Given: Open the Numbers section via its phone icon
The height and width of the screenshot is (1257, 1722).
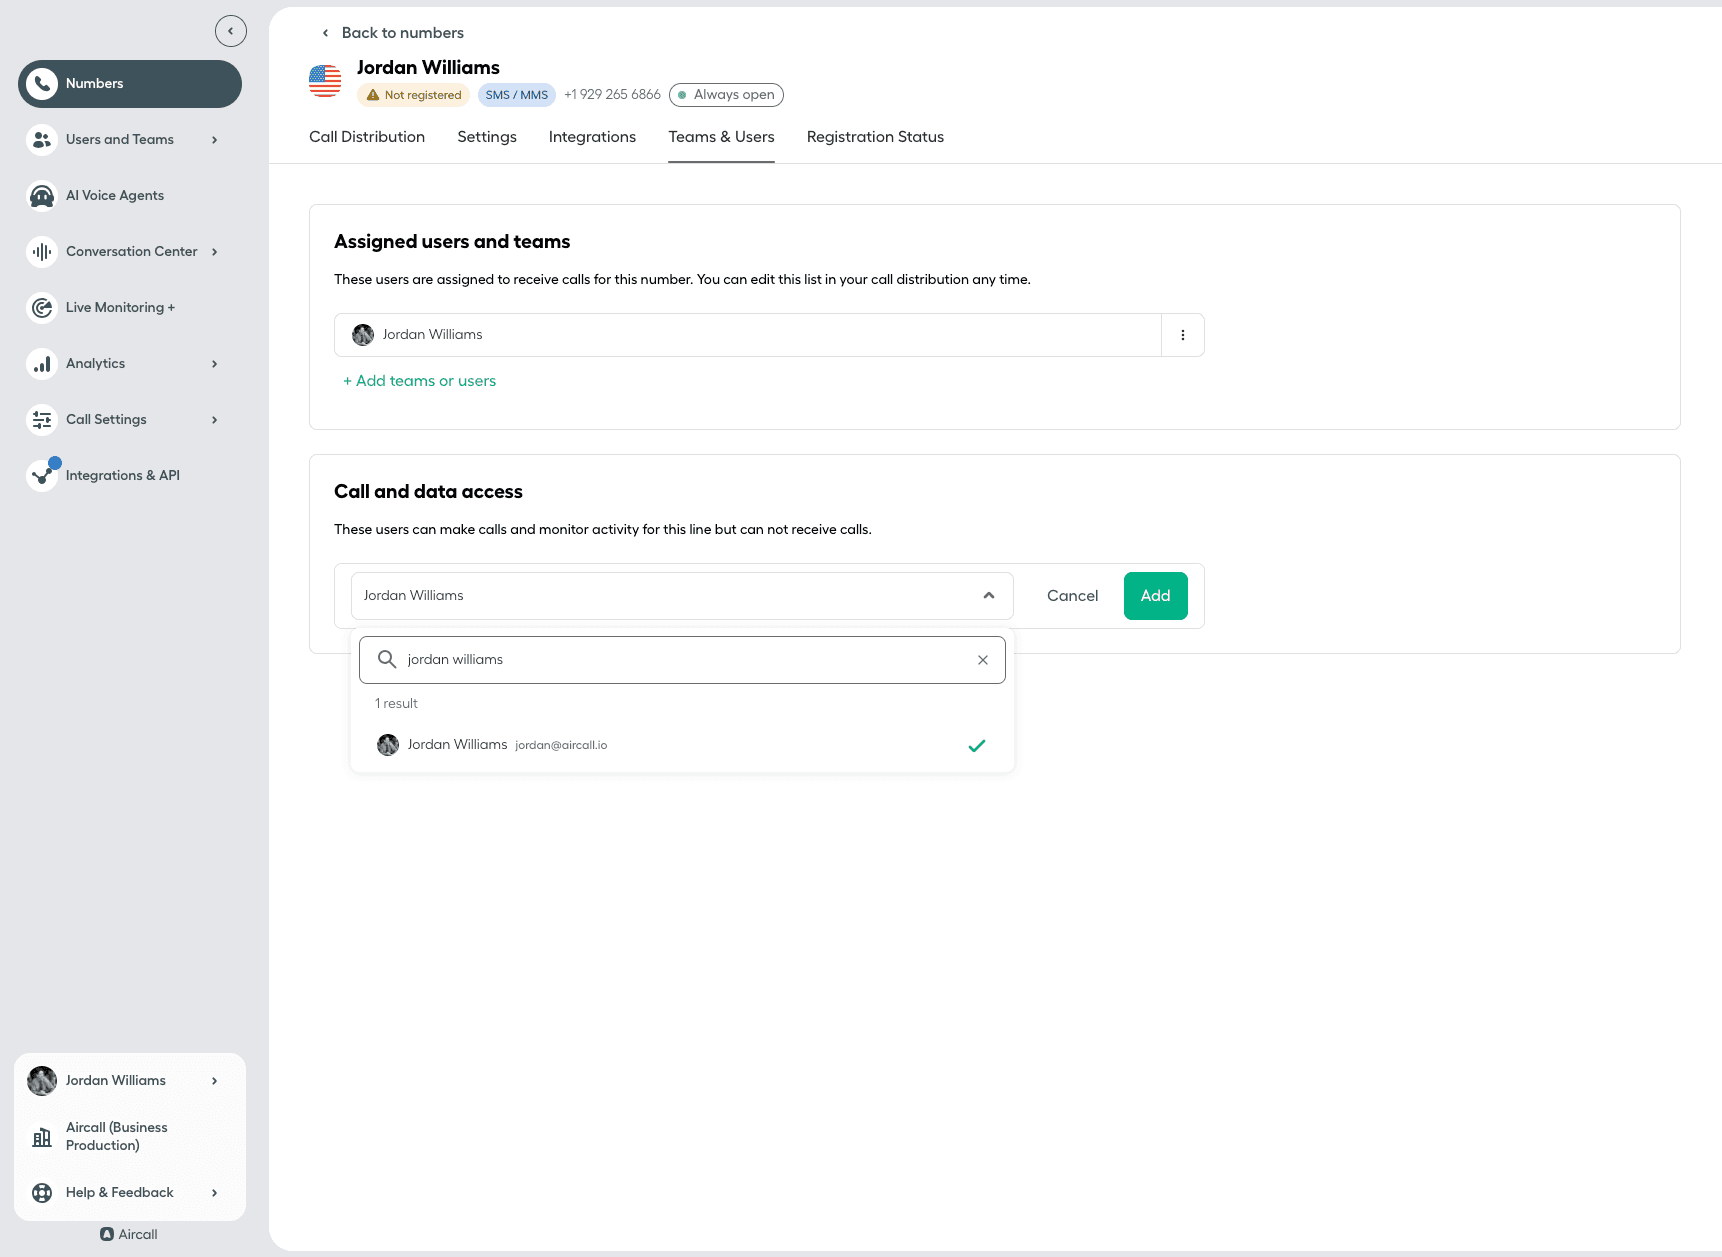Looking at the screenshot, I should tap(42, 84).
